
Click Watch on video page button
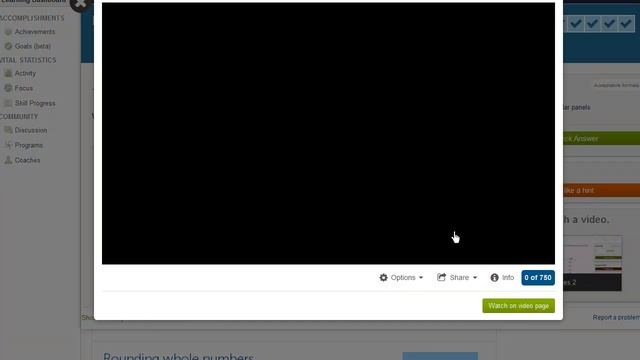[518, 306]
